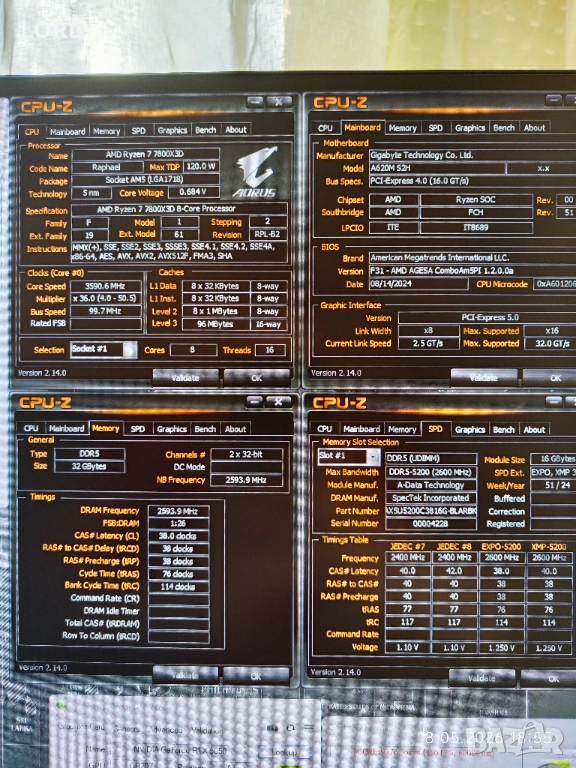Open the GPU-Z hamburger menu icon
The height and width of the screenshot is (768, 576).
pyautogui.click(x=309, y=728)
